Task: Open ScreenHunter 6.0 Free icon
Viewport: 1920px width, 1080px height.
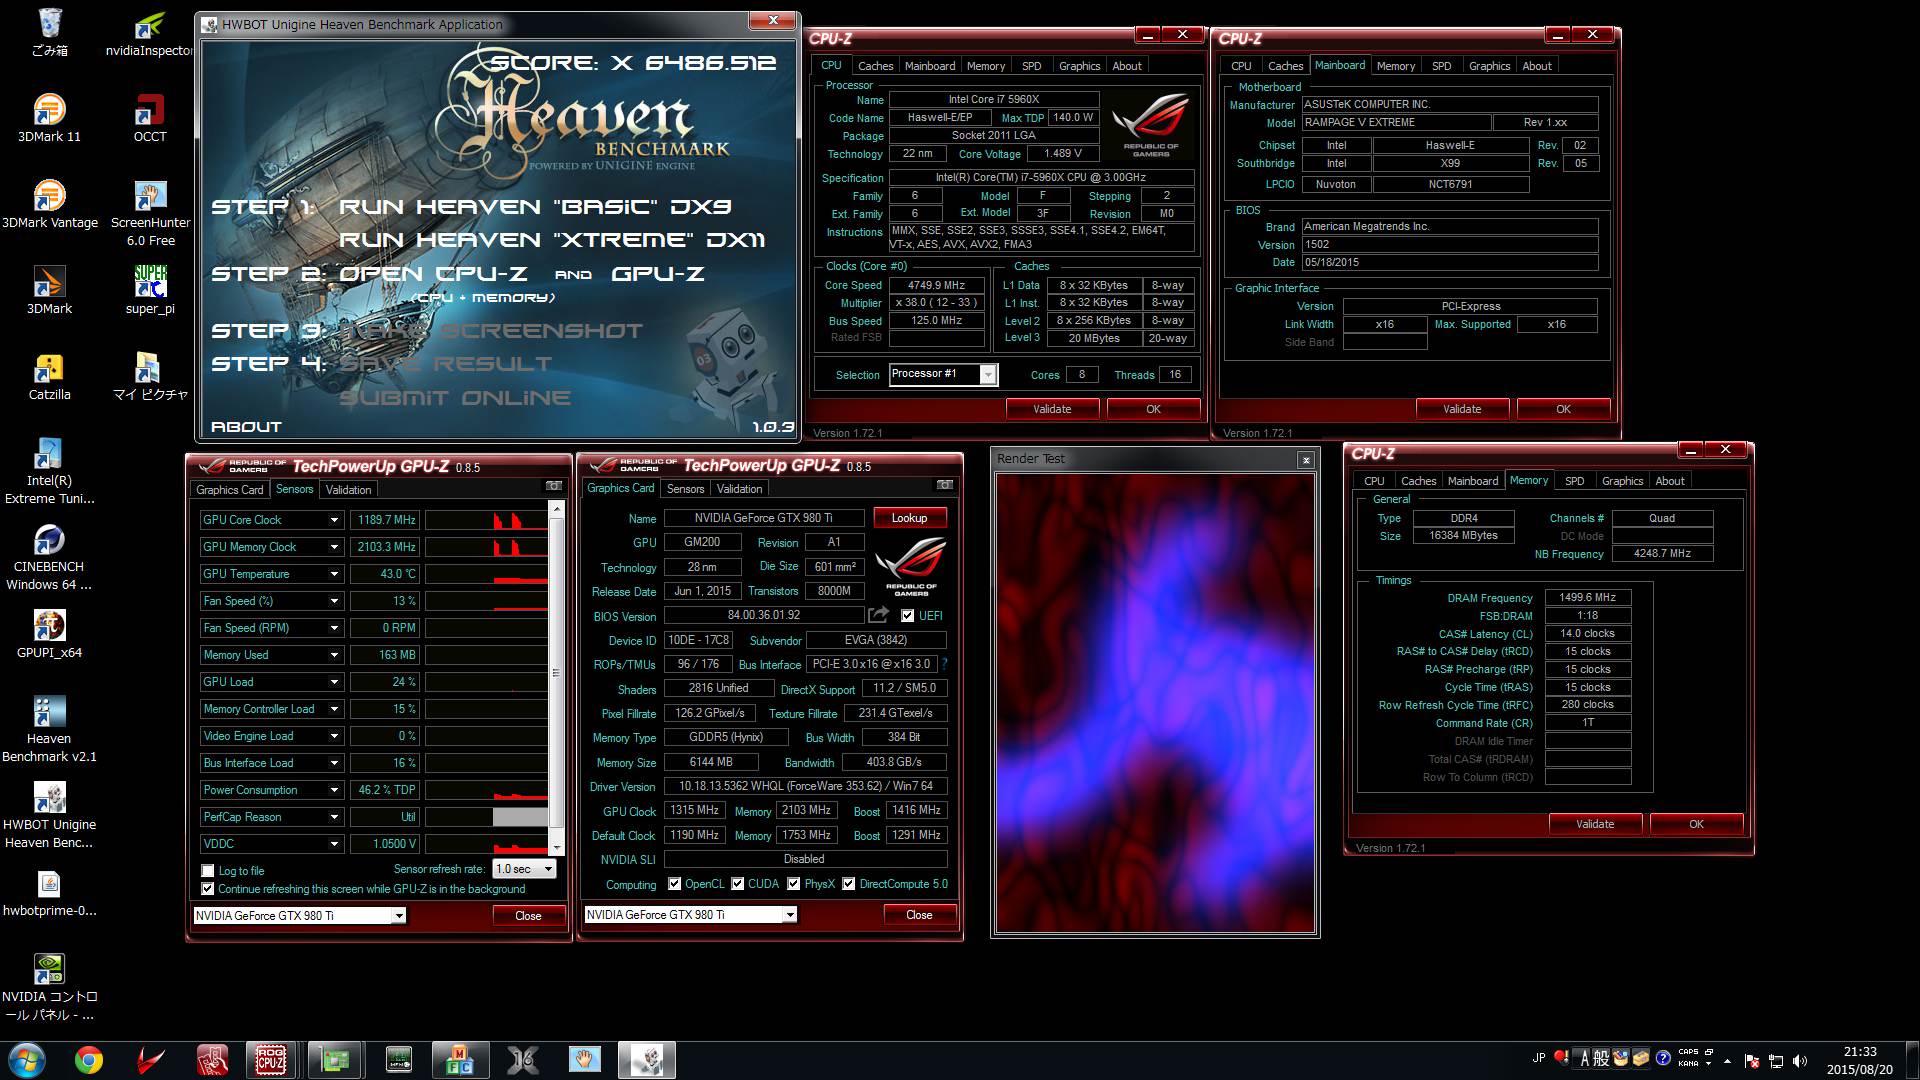Action: point(150,213)
